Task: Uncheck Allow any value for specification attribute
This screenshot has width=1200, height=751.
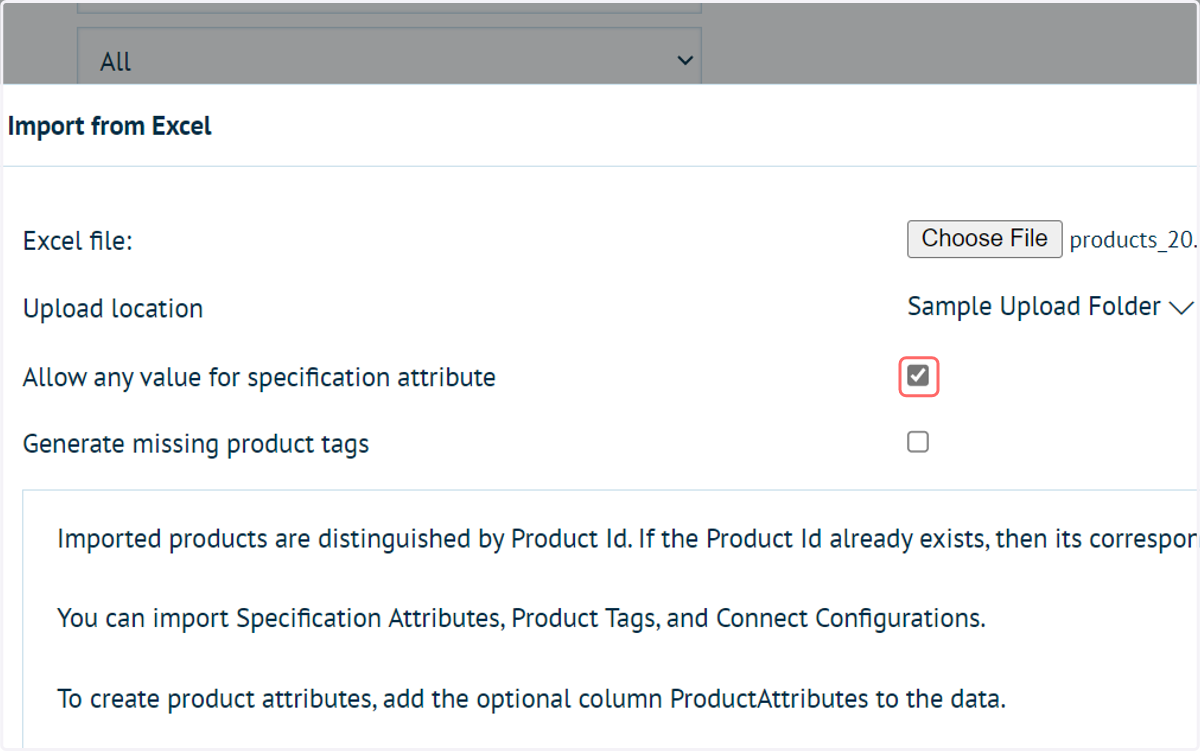Action: tap(918, 376)
